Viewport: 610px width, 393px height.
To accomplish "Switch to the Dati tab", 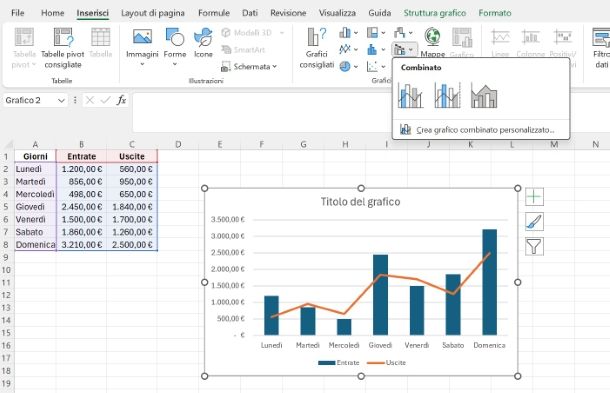I will (x=250, y=13).
